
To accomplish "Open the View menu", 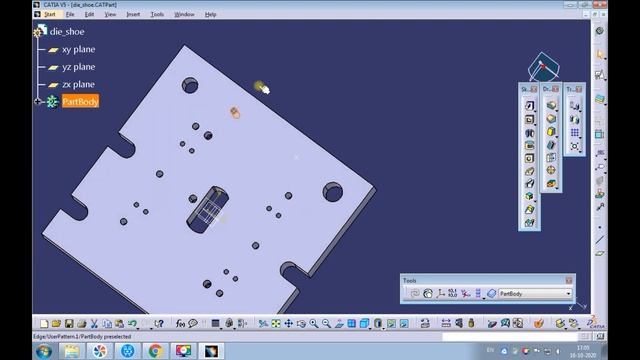I will coord(110,14).
